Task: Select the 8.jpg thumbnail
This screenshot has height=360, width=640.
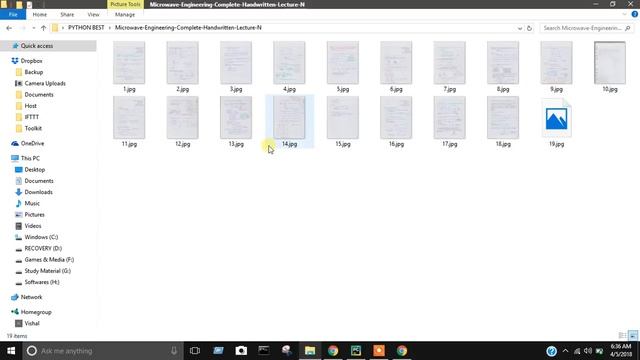Action: pos(503,62)
